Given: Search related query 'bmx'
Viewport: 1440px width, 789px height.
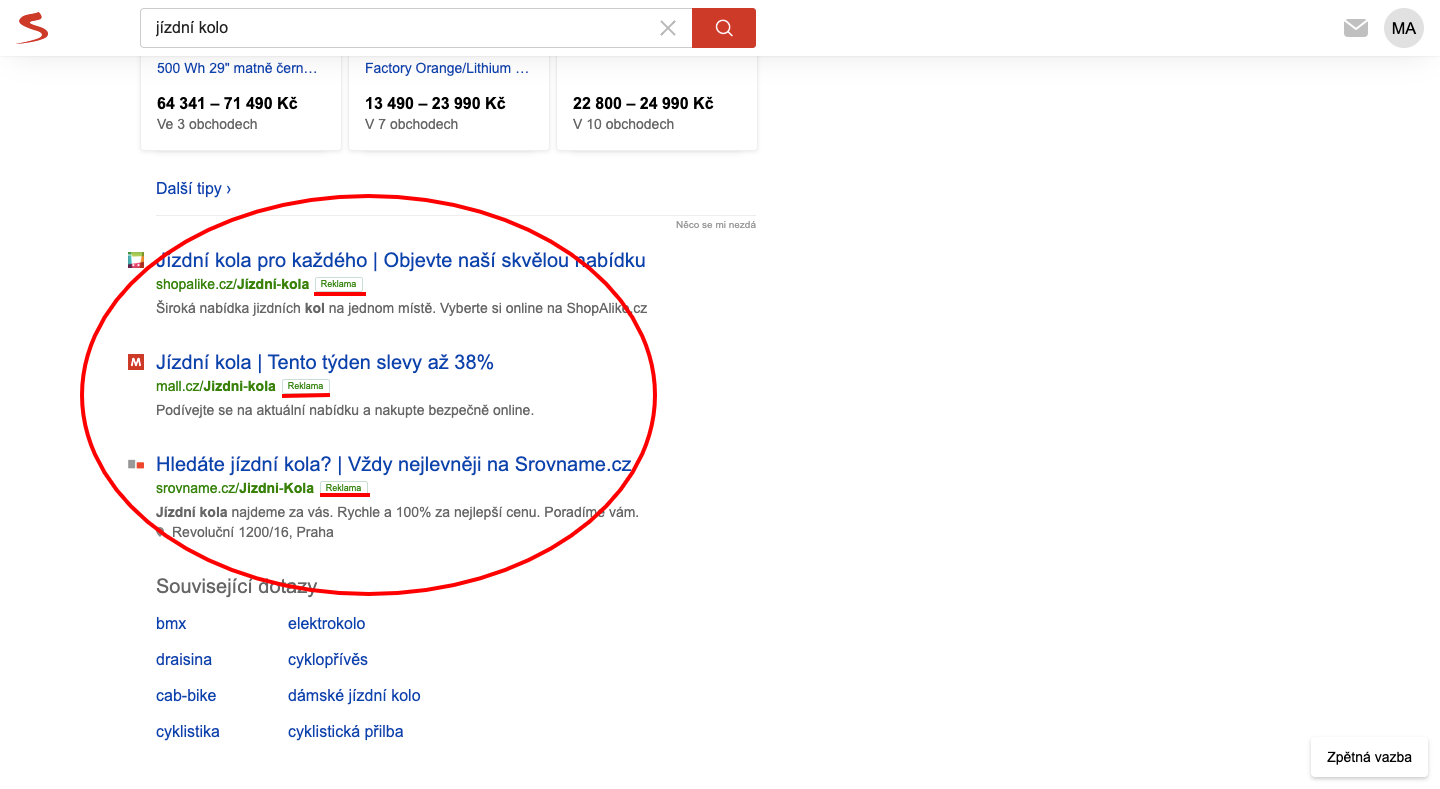Looking at the screenshot, I should (171, 623).
